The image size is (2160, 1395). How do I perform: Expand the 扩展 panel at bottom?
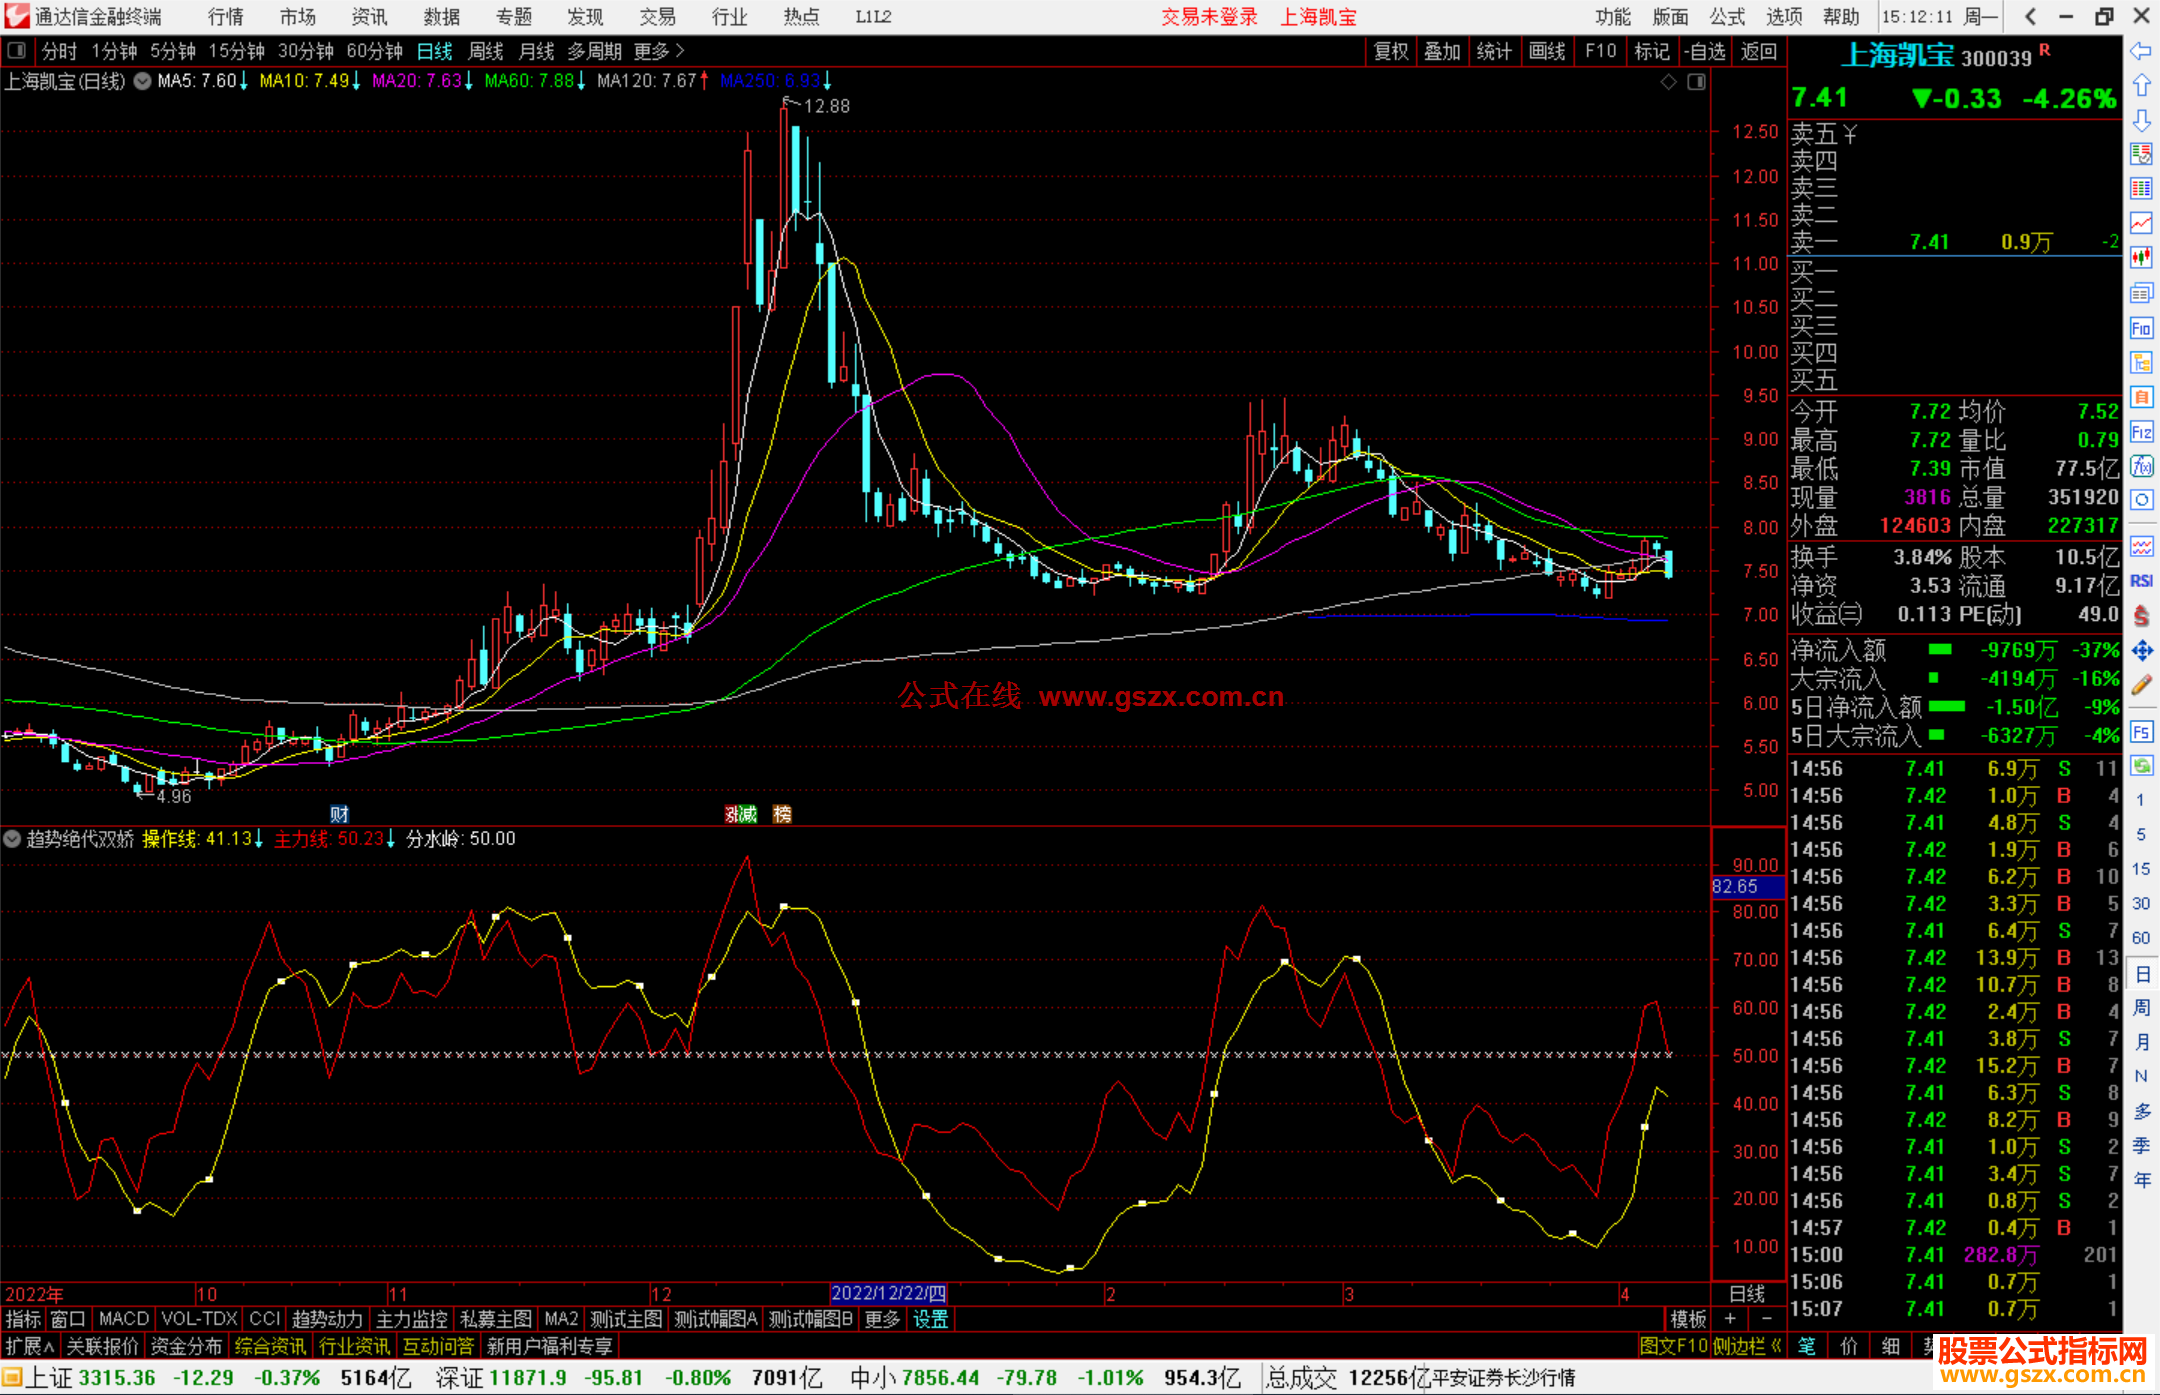[29, 1346]
